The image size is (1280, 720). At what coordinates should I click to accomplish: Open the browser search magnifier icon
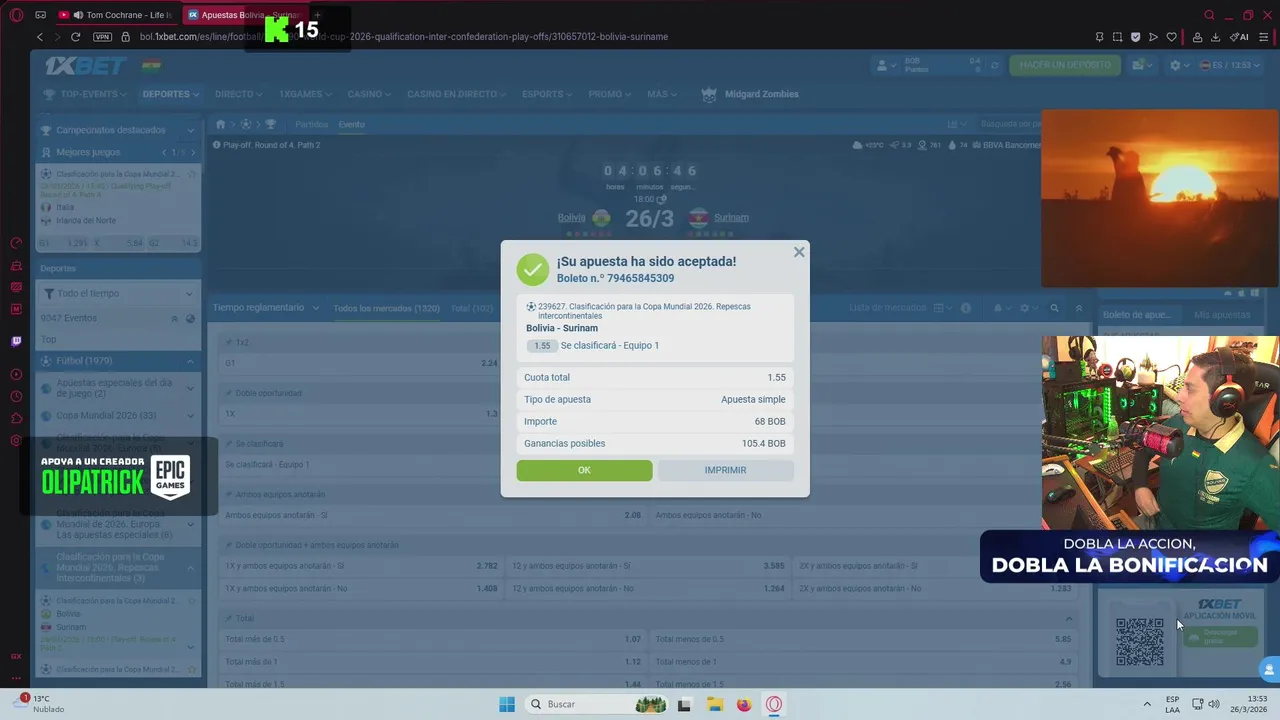click(x=1209, y=15)
